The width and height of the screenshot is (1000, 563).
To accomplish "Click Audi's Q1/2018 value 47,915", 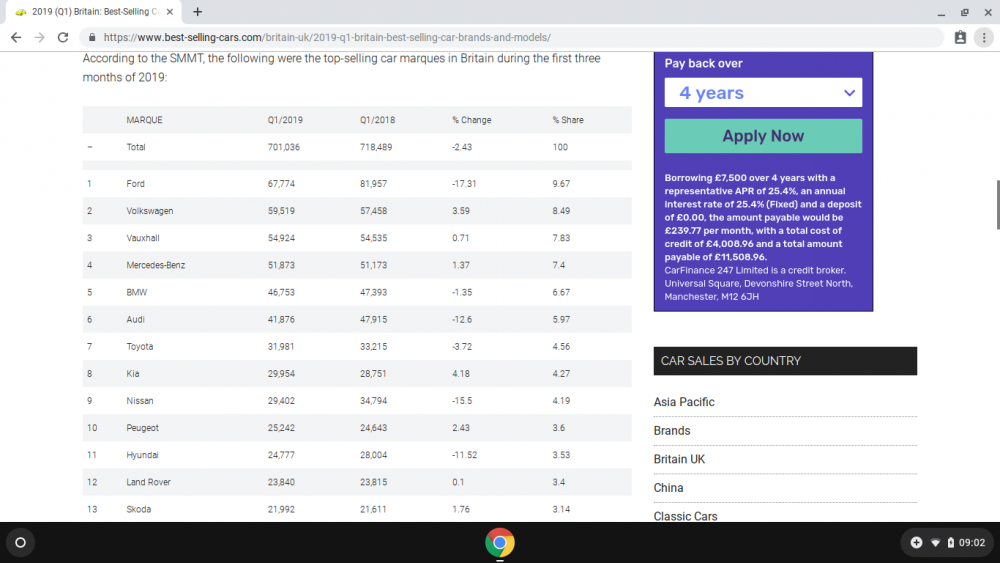I will click(373, 319).
